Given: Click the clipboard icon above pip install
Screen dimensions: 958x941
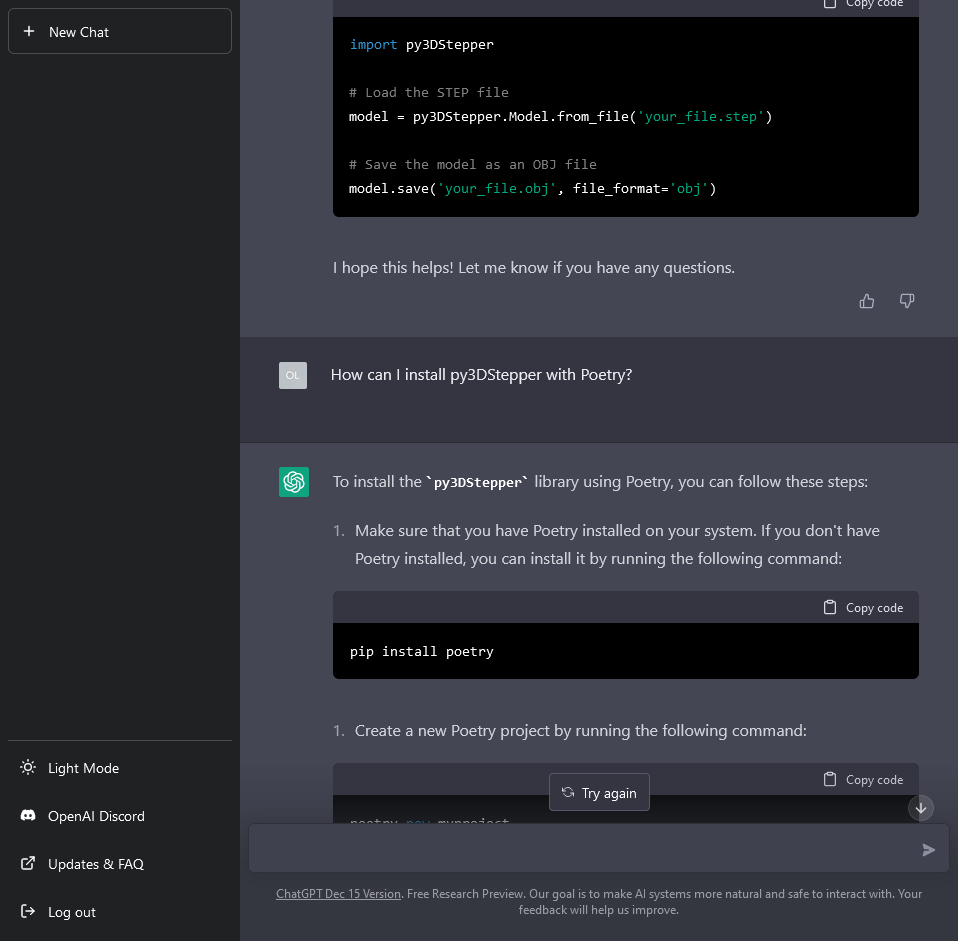Looking at the screenshot, I should point(829,608).
